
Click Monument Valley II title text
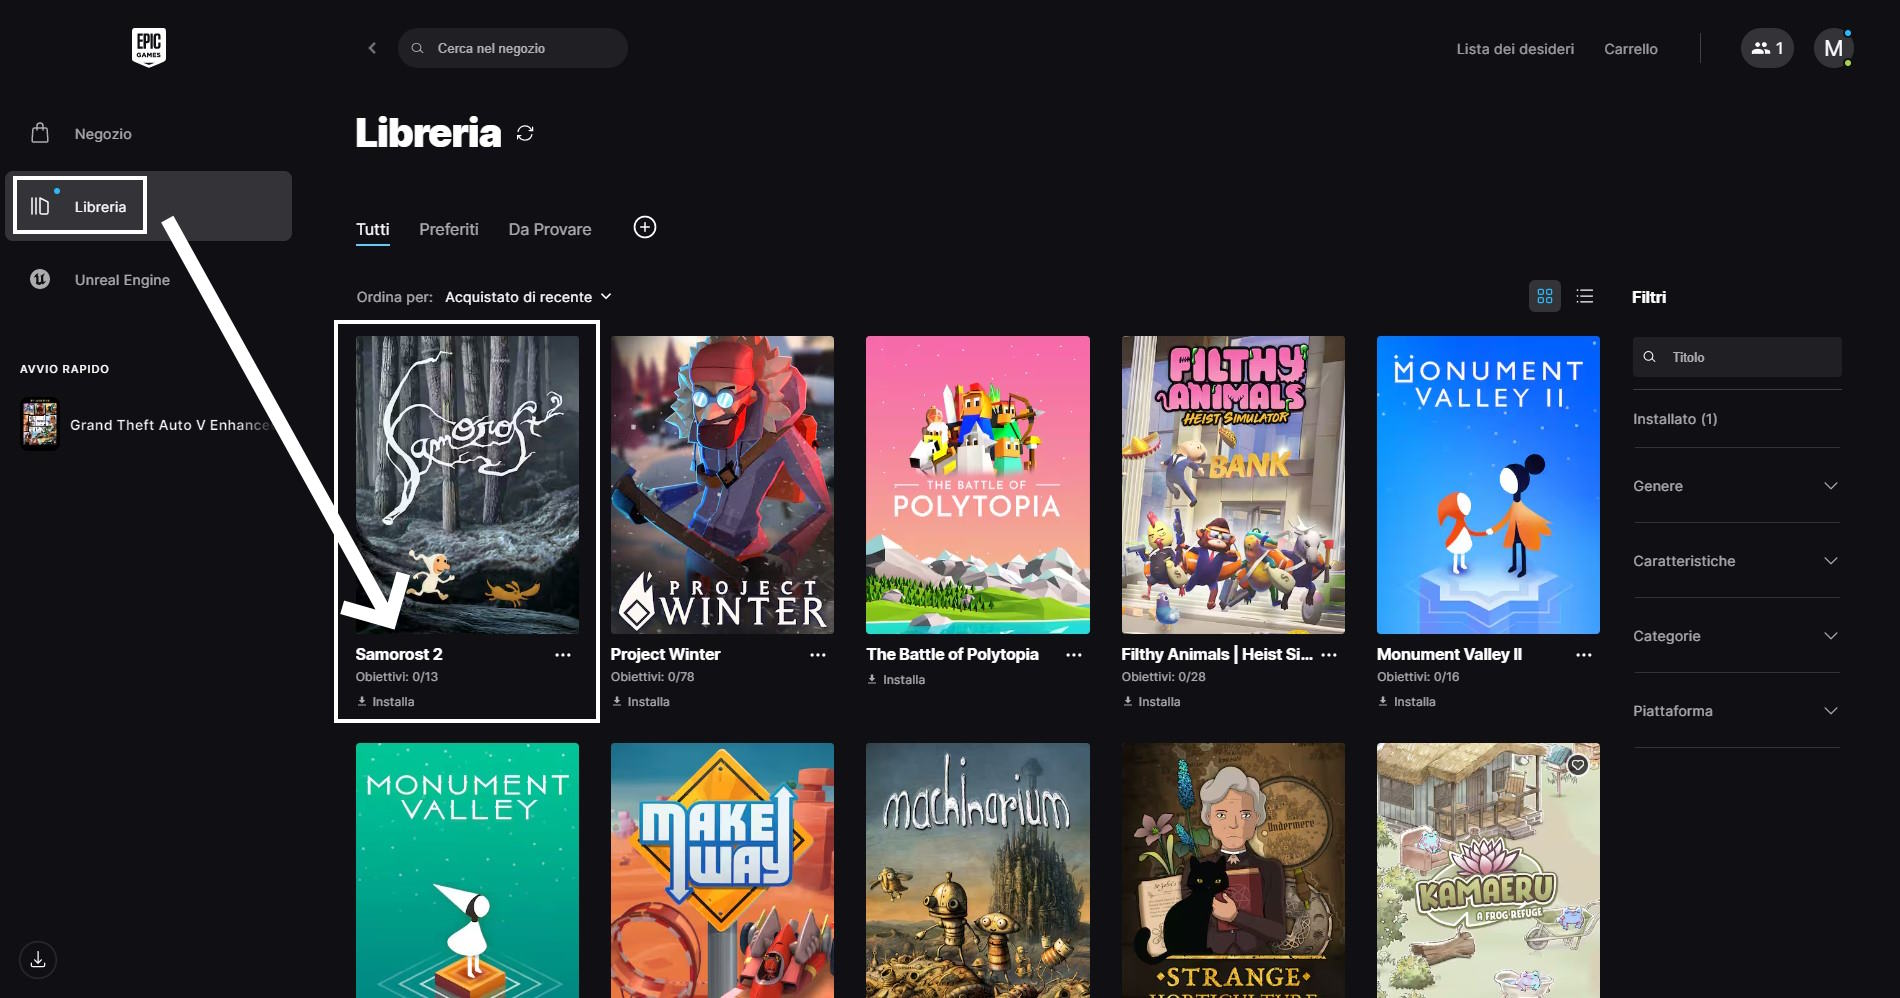coord(1449,654)
